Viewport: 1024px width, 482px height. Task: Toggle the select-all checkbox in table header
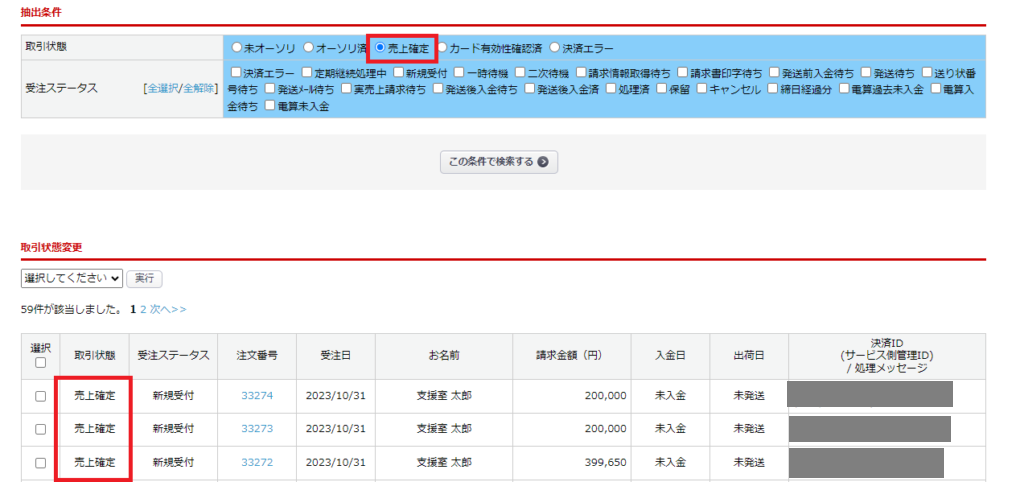(40, 363)
